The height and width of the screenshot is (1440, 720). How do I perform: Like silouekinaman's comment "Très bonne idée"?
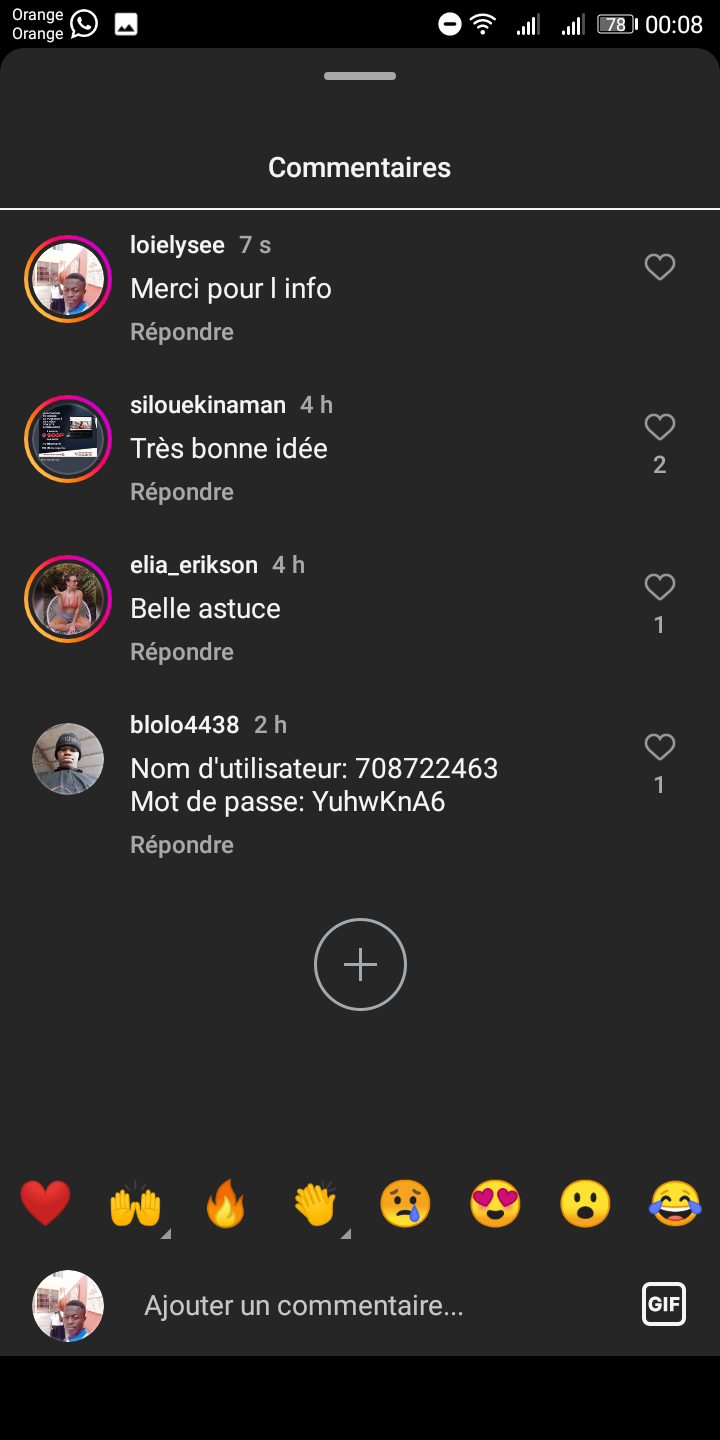659,427
